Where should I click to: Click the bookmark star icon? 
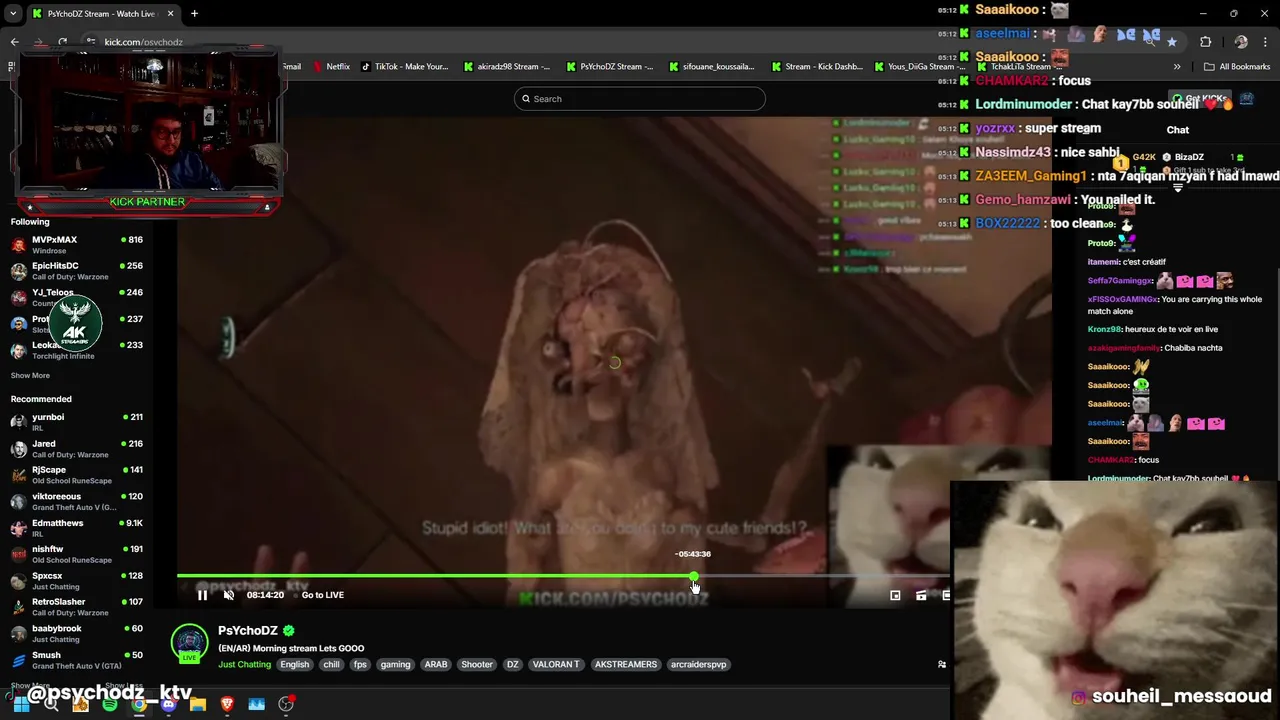tap(1172, 42)
